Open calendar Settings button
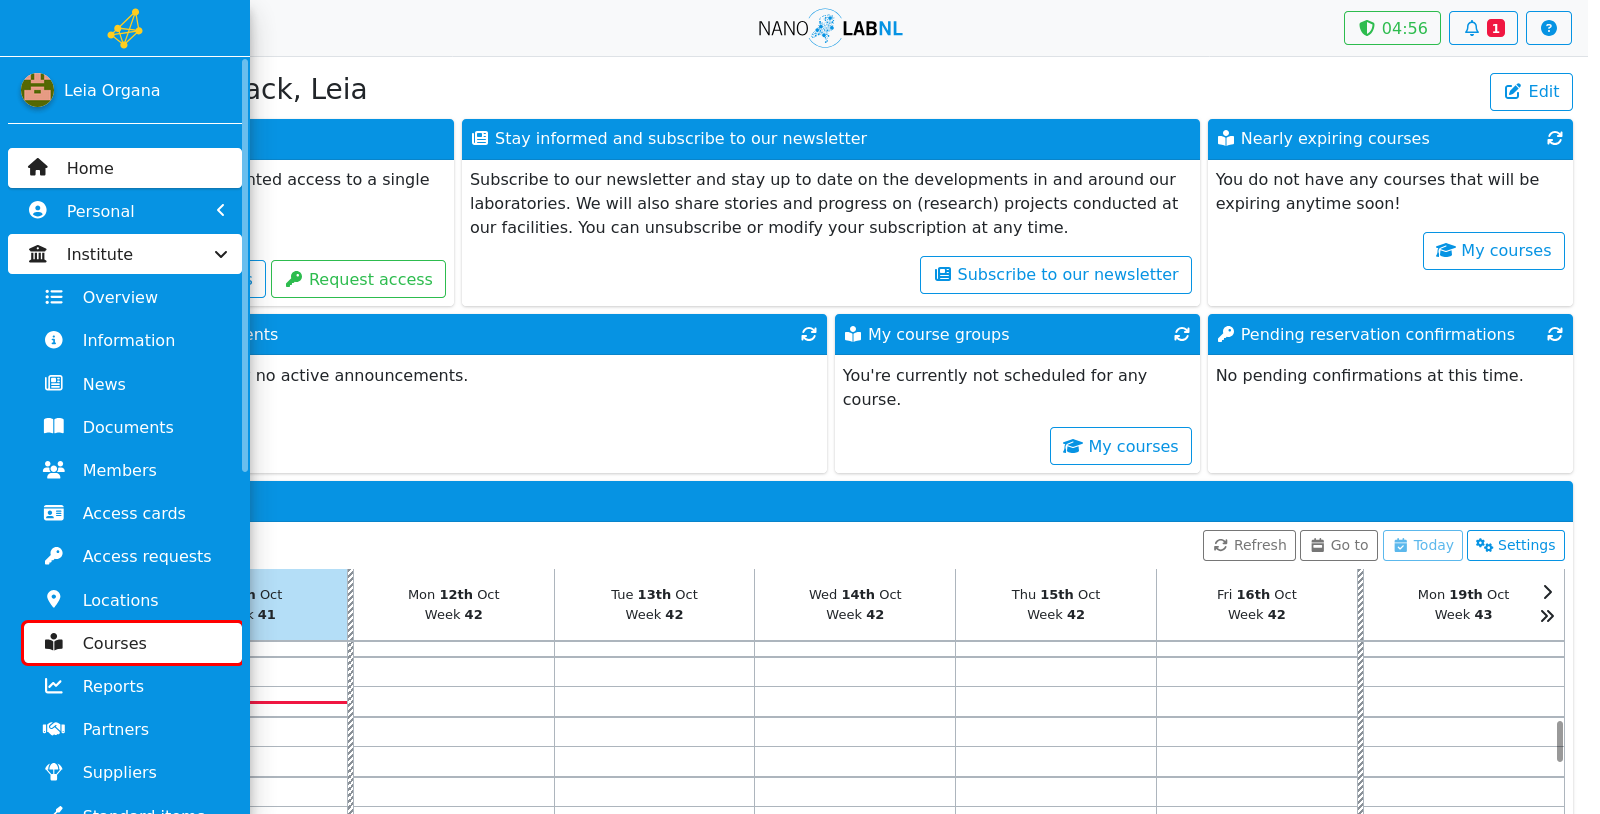Viewport: 1600px width, 814px height. (1515, 545)
